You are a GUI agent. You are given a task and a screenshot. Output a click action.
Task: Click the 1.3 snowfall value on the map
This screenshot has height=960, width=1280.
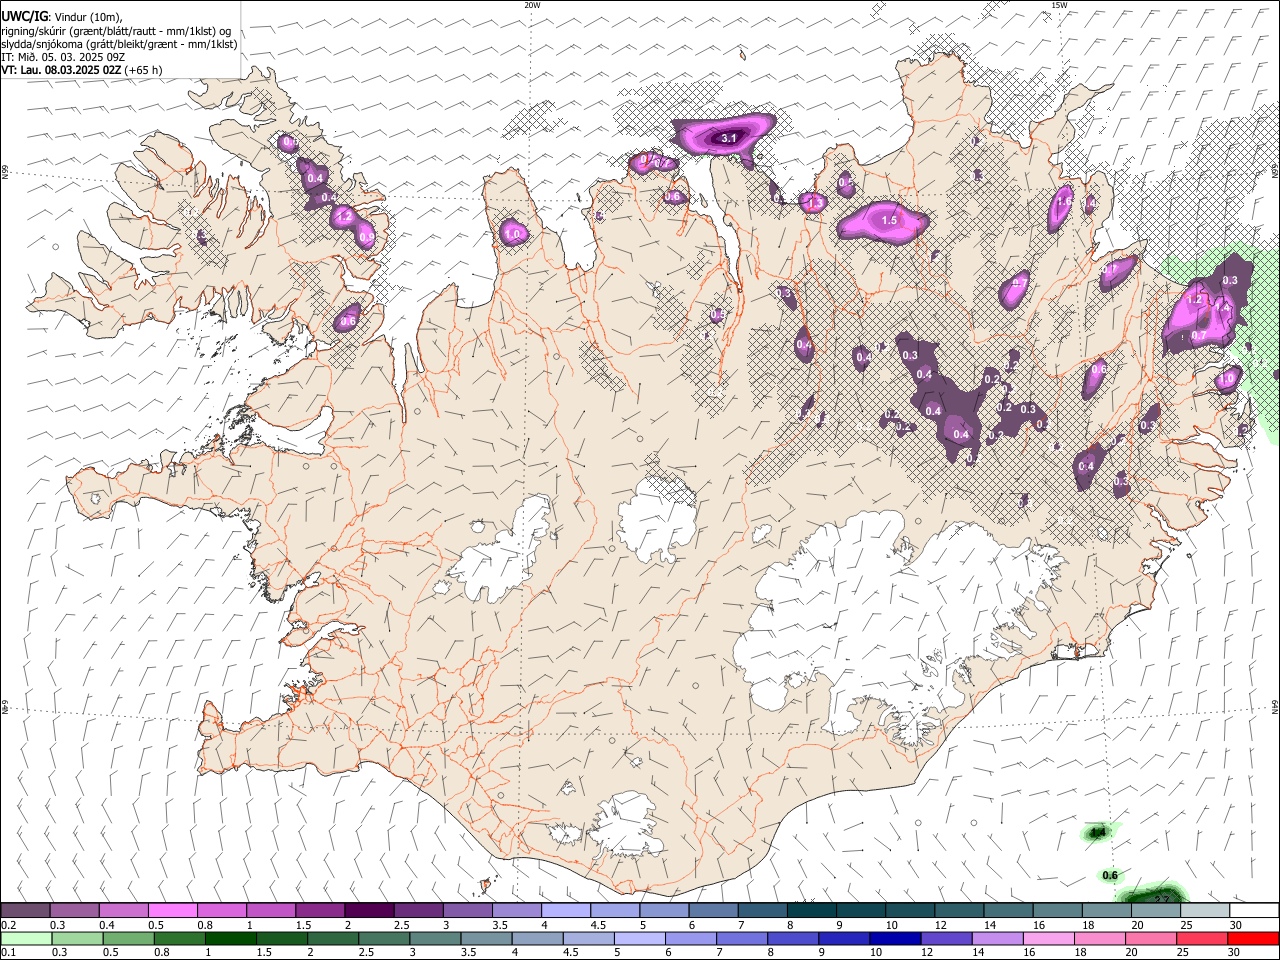click(x=815, y=203)
